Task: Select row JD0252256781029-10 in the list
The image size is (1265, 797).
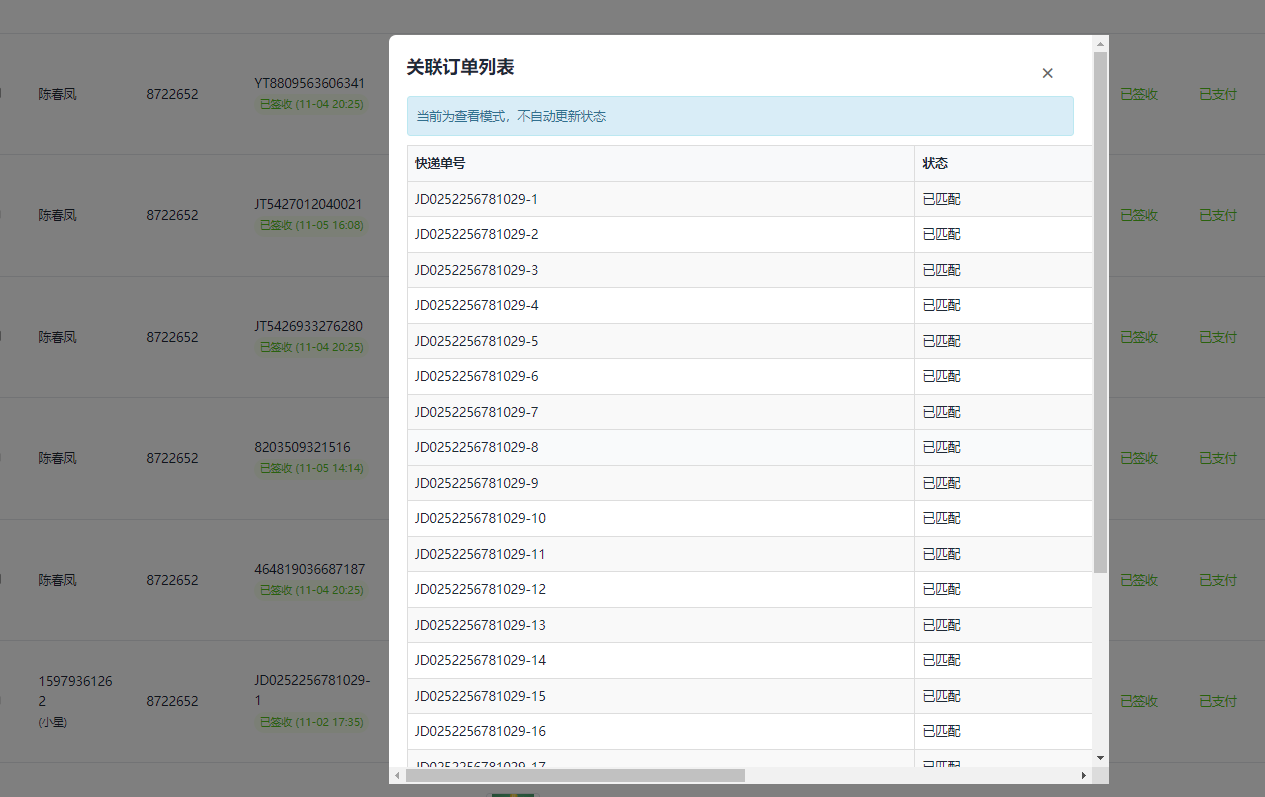Action: click(x=480, y=518)
